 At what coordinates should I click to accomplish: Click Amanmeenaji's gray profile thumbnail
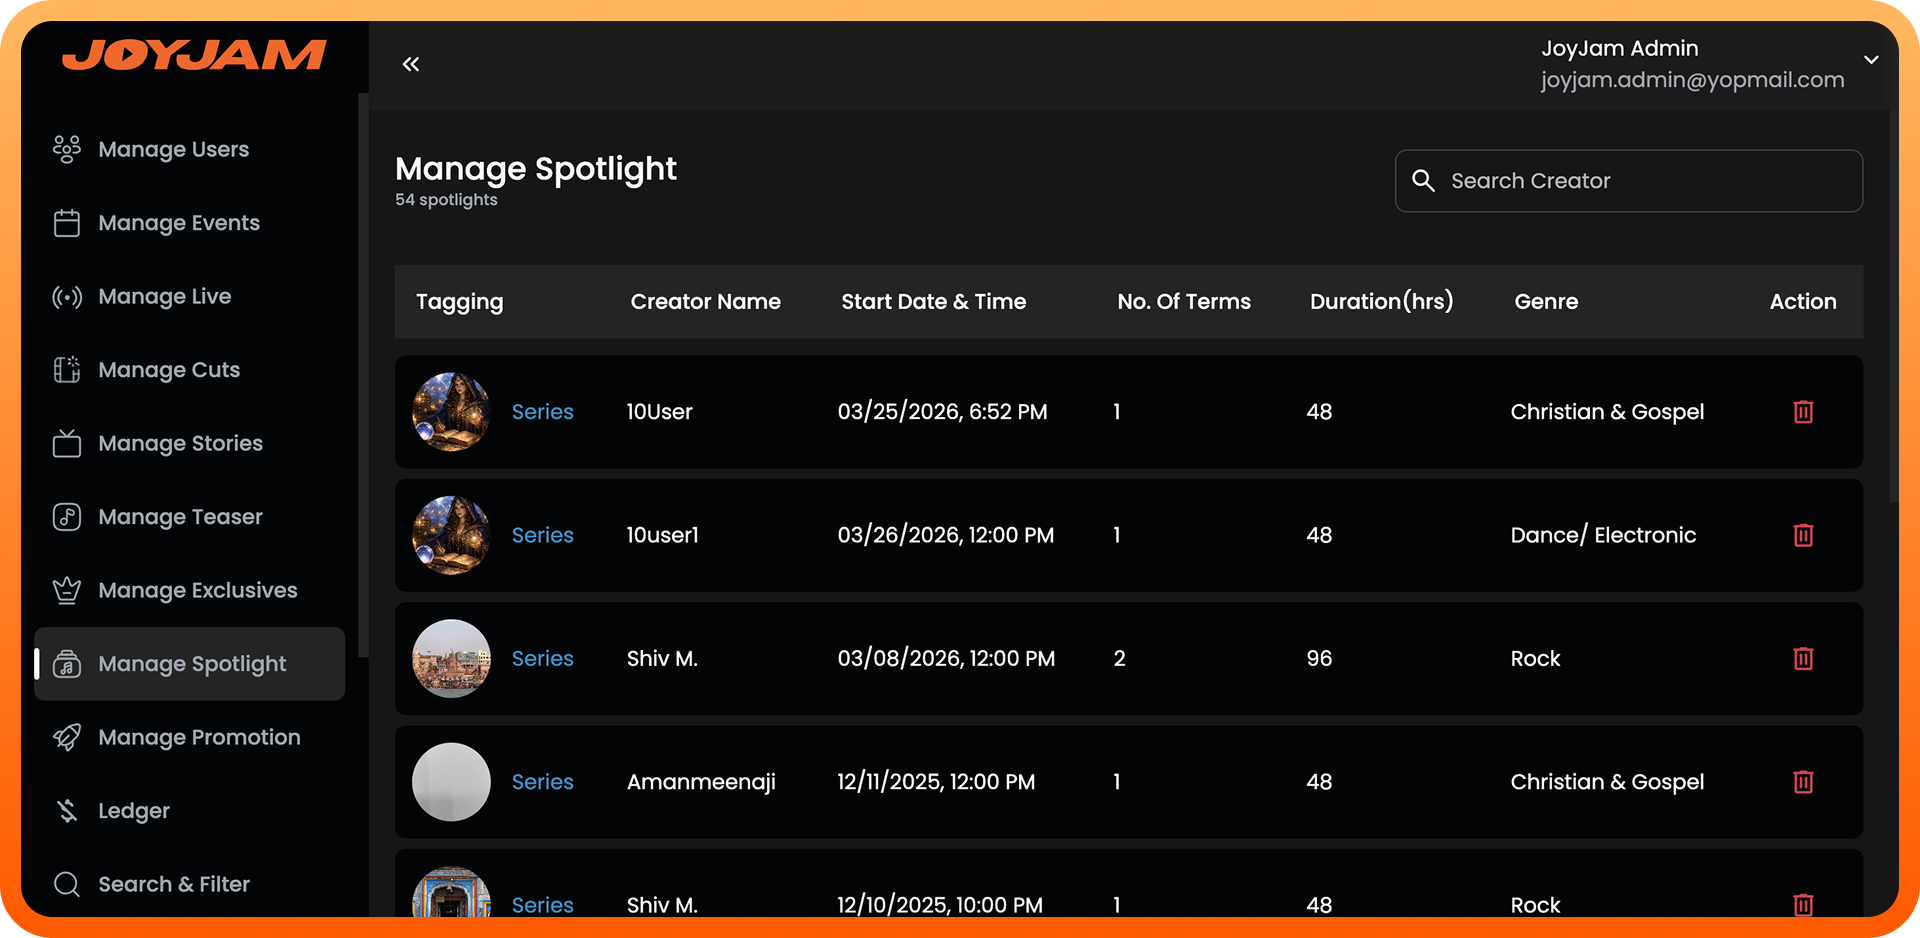tap(451, 782)
